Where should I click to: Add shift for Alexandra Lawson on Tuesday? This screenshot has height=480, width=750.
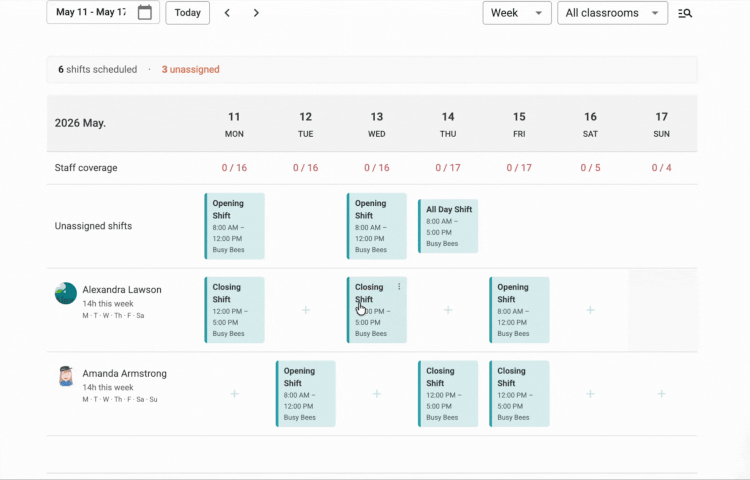306,310
